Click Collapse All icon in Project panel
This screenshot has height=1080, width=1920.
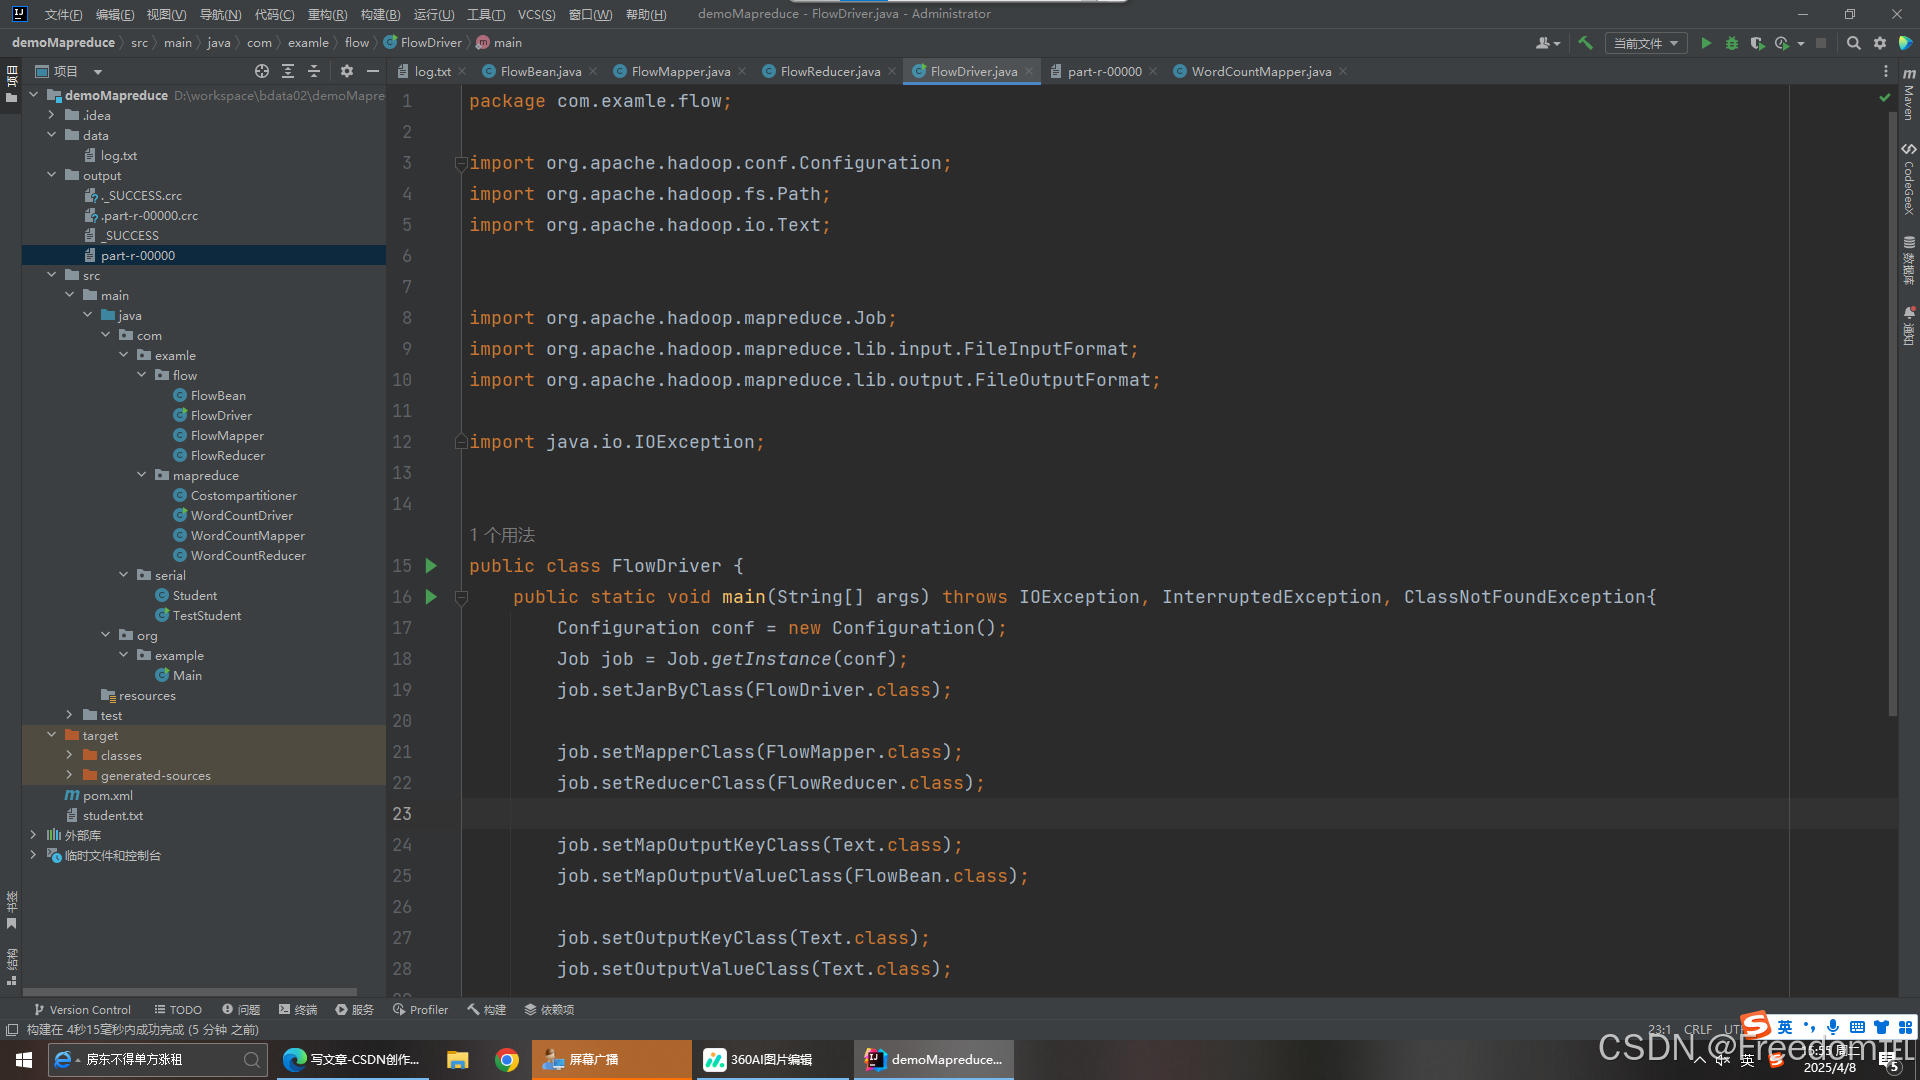[x=314, y=71]
